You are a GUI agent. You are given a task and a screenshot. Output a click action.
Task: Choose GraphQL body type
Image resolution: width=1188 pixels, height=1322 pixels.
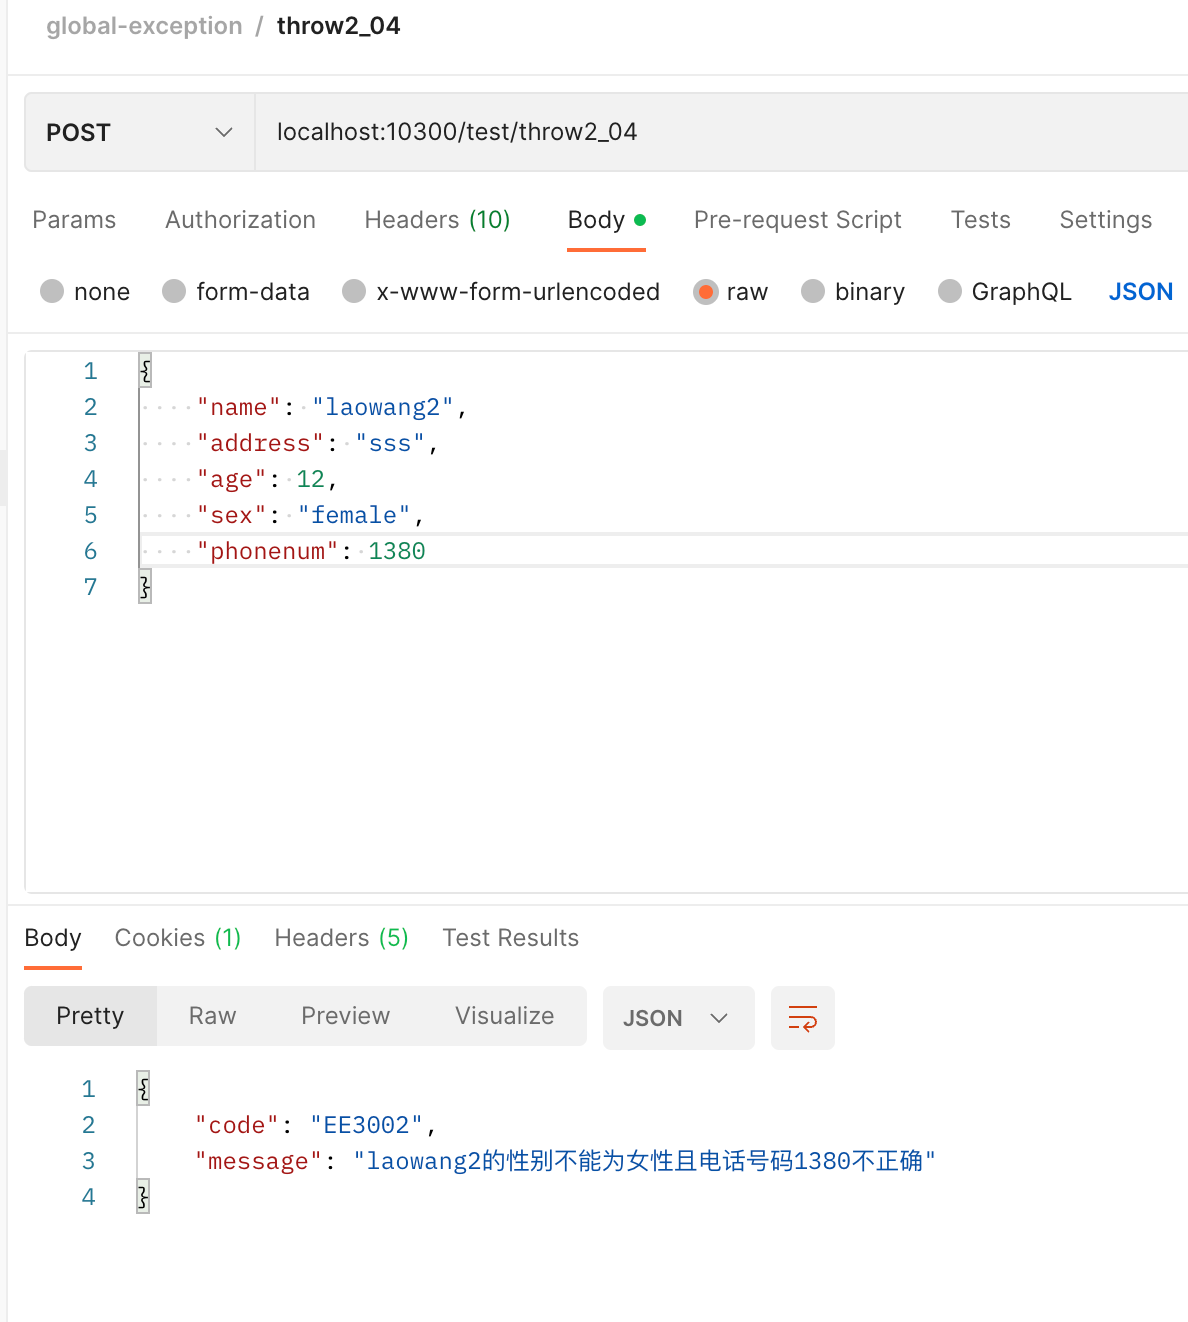(x=950, y=292)
